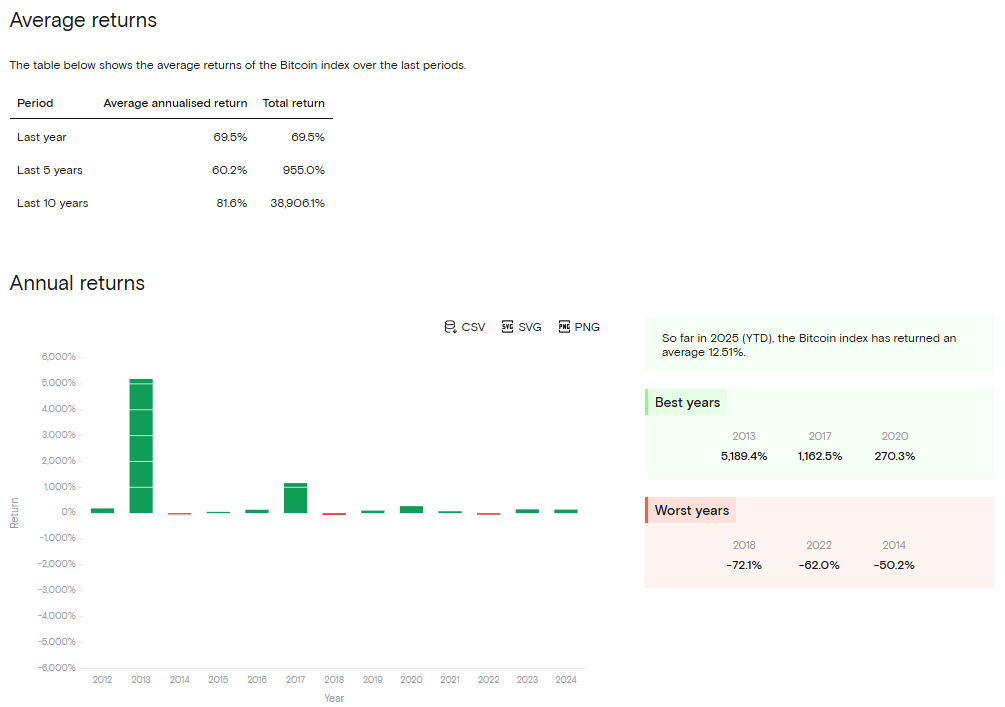The image size is (1005, 707).
Task: Click the tall 2013 bar in chart
Action: point(141,445)
